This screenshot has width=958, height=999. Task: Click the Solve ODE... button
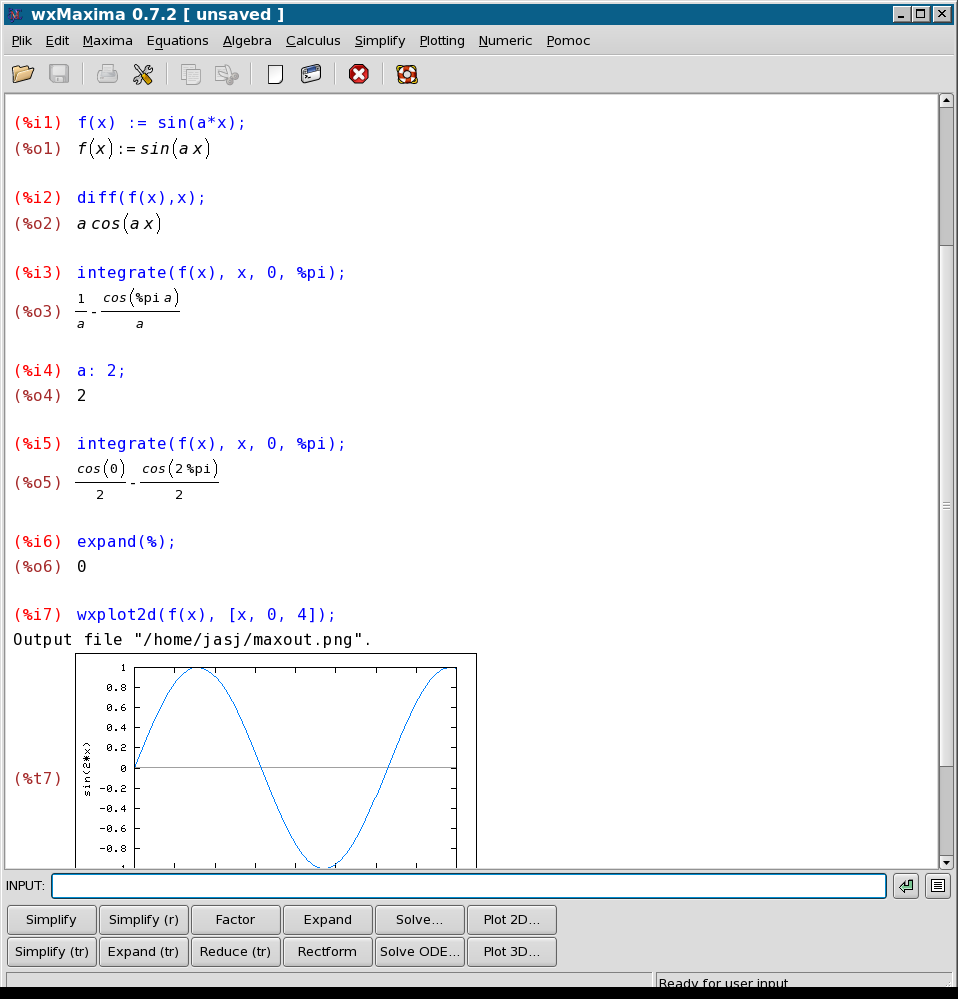420,952
